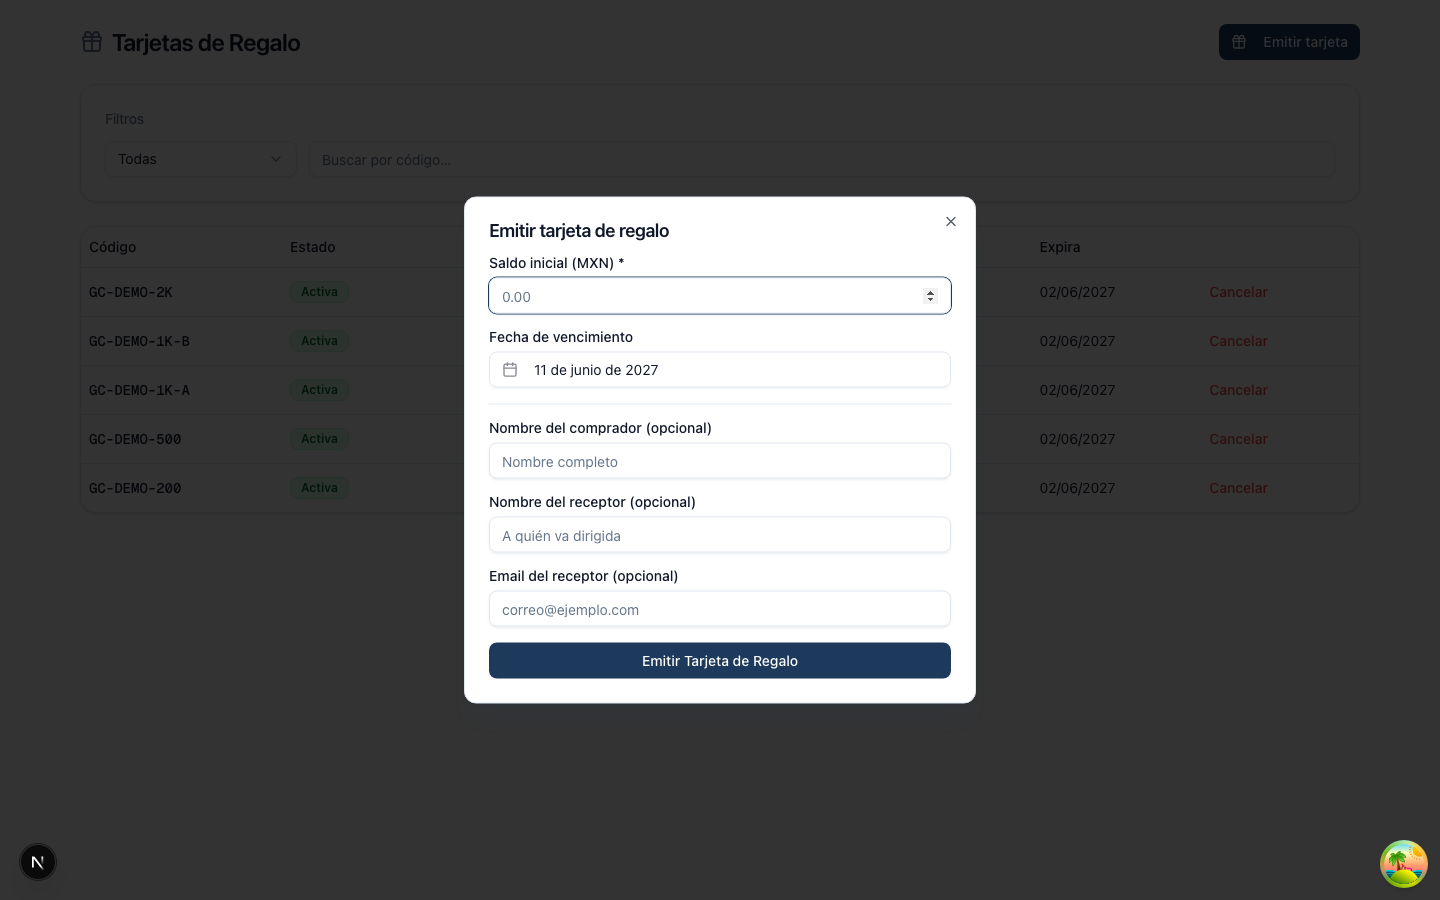This screenshot has height=900, width=1440.
Task: Cancel the GC-DEMO-2K gift card
Action: (1238, 292)
